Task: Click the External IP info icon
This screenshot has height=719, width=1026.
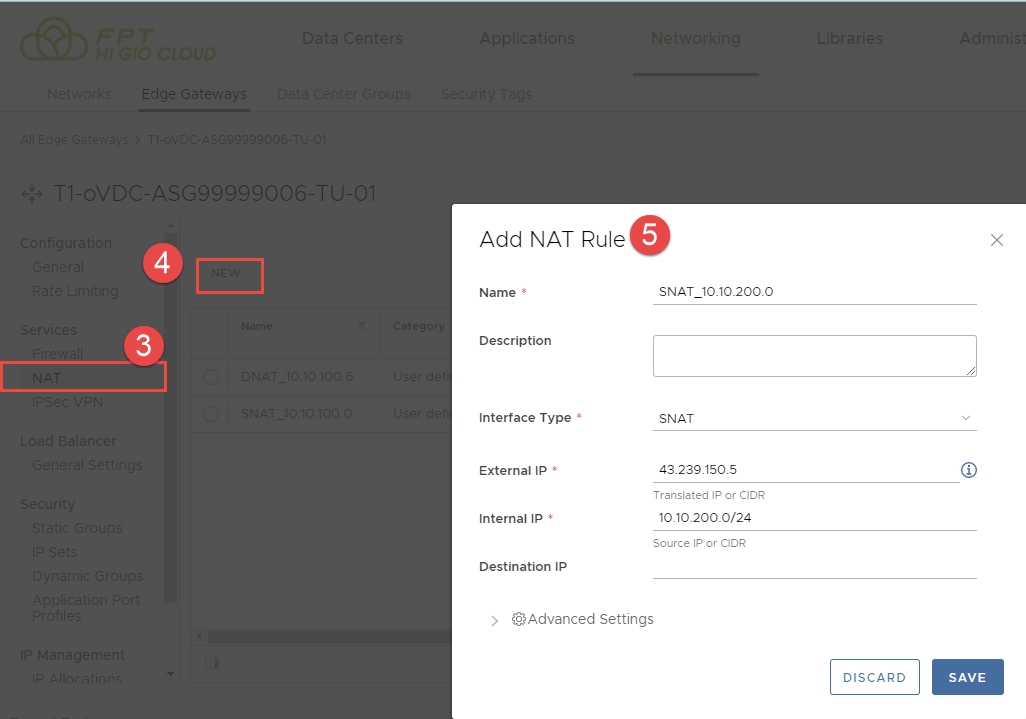Action: (968, 470)
